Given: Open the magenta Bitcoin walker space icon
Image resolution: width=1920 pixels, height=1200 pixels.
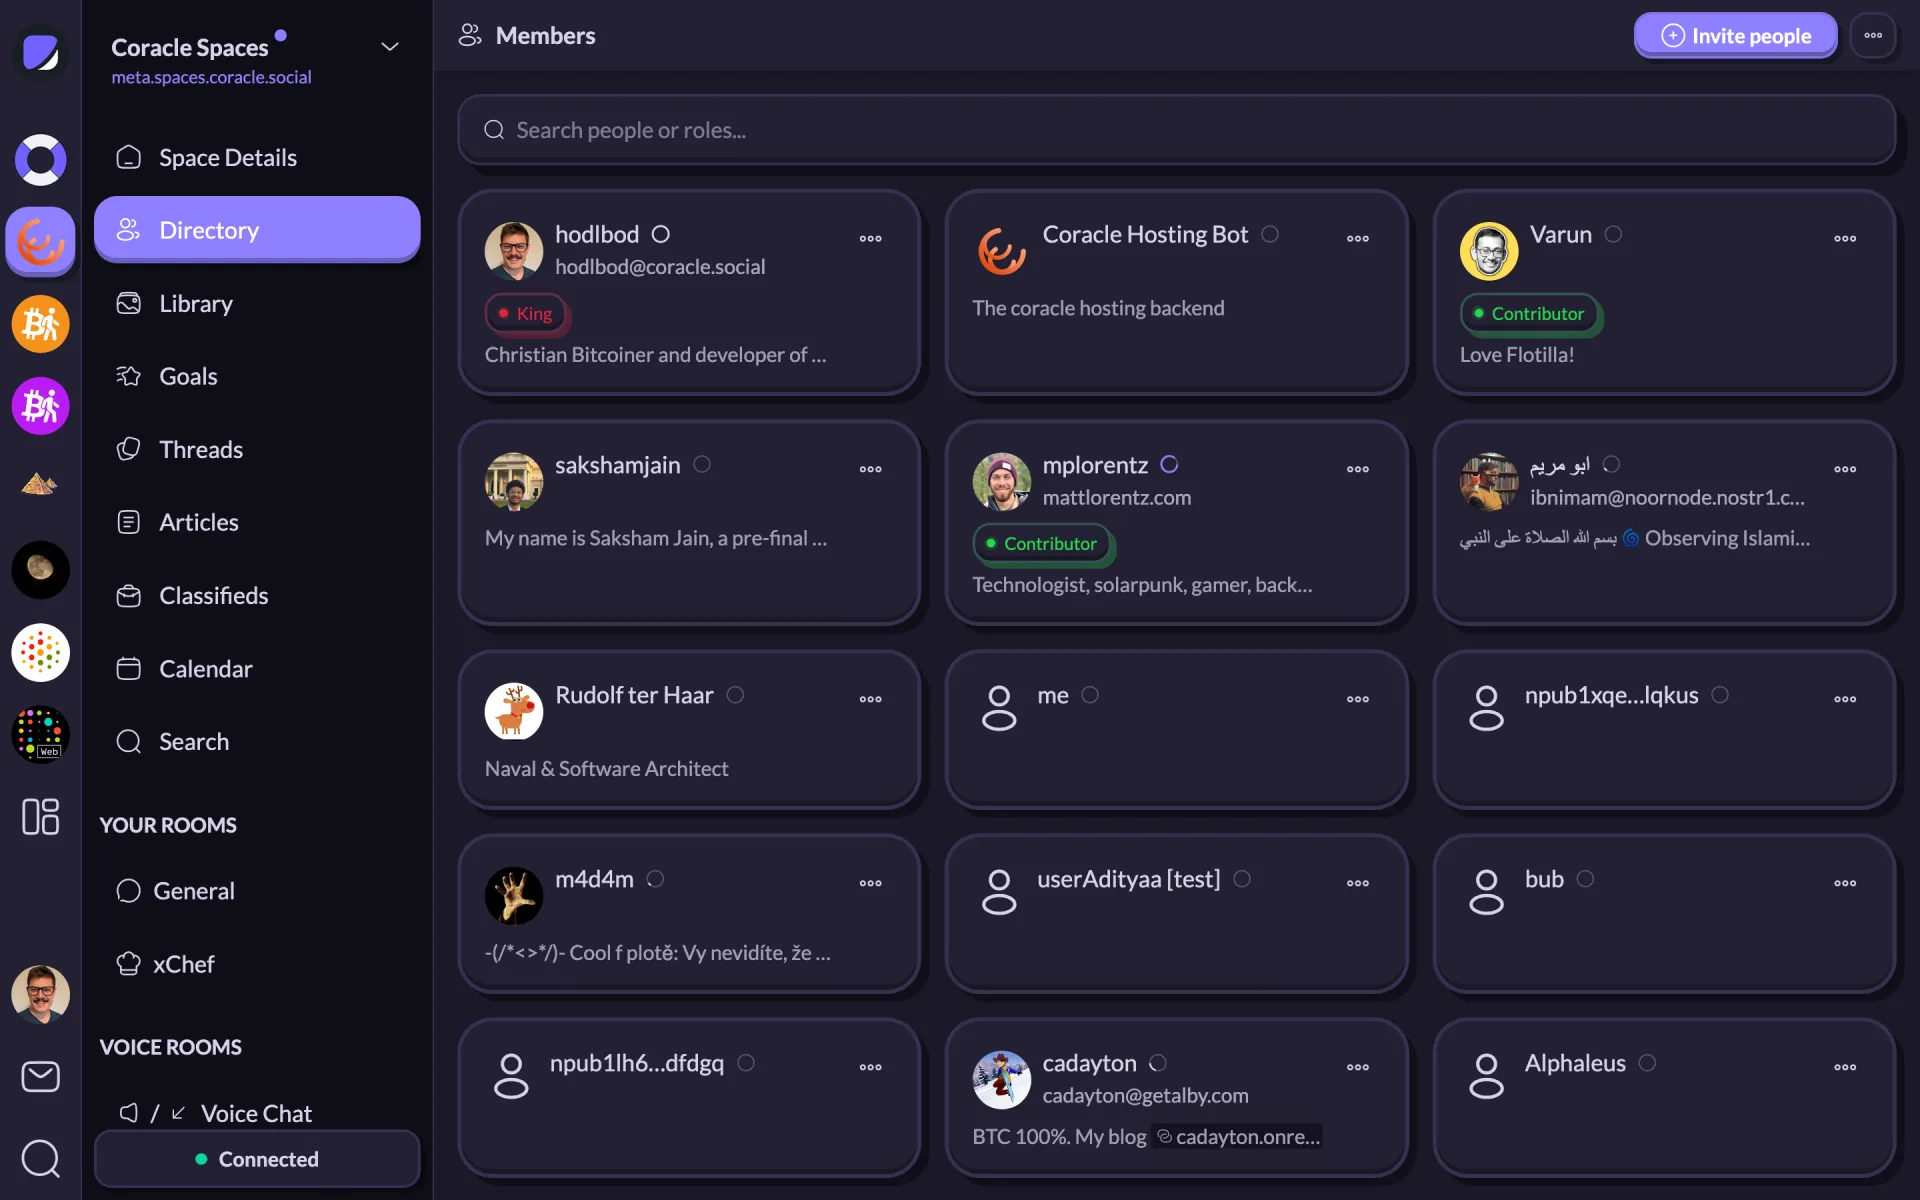Looking at the screenshot, I should (40, 406).
